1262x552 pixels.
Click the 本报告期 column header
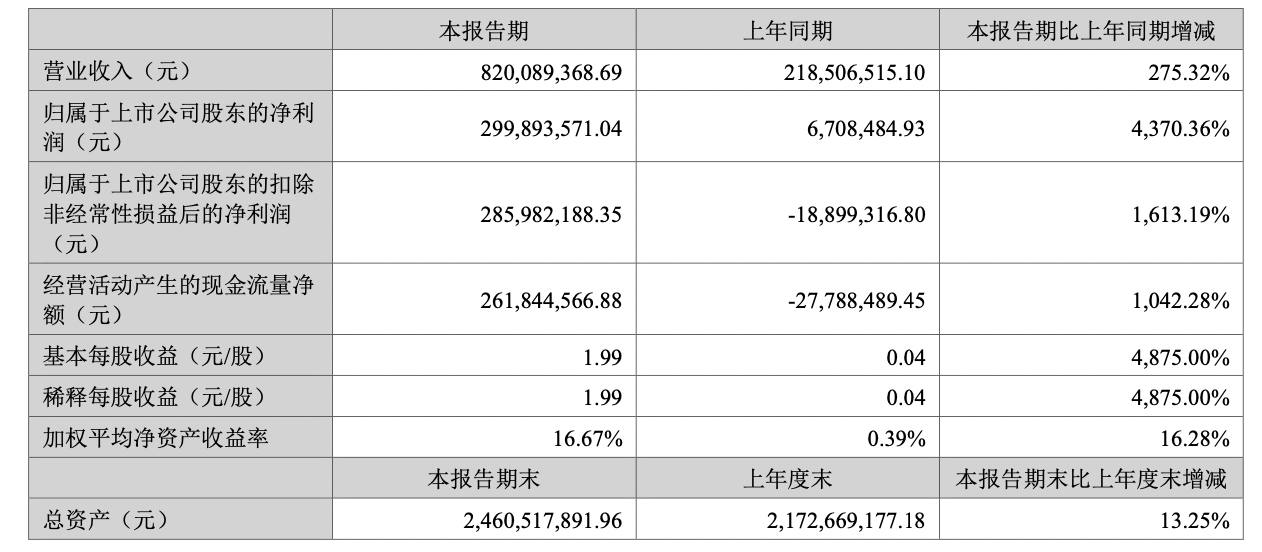pyautogui.click(x=484, y=31)
